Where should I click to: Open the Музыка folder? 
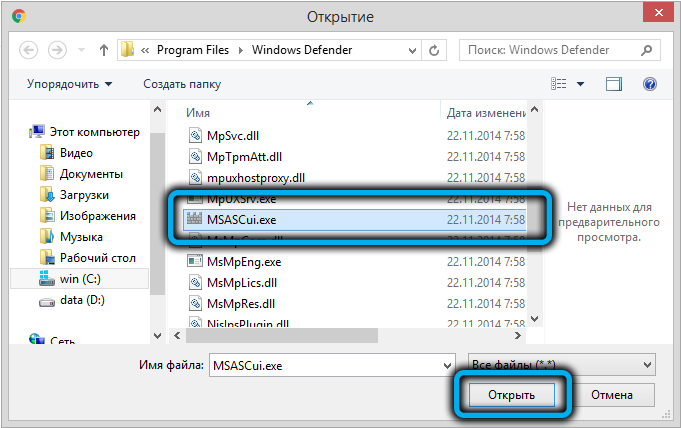click(81, 237)
